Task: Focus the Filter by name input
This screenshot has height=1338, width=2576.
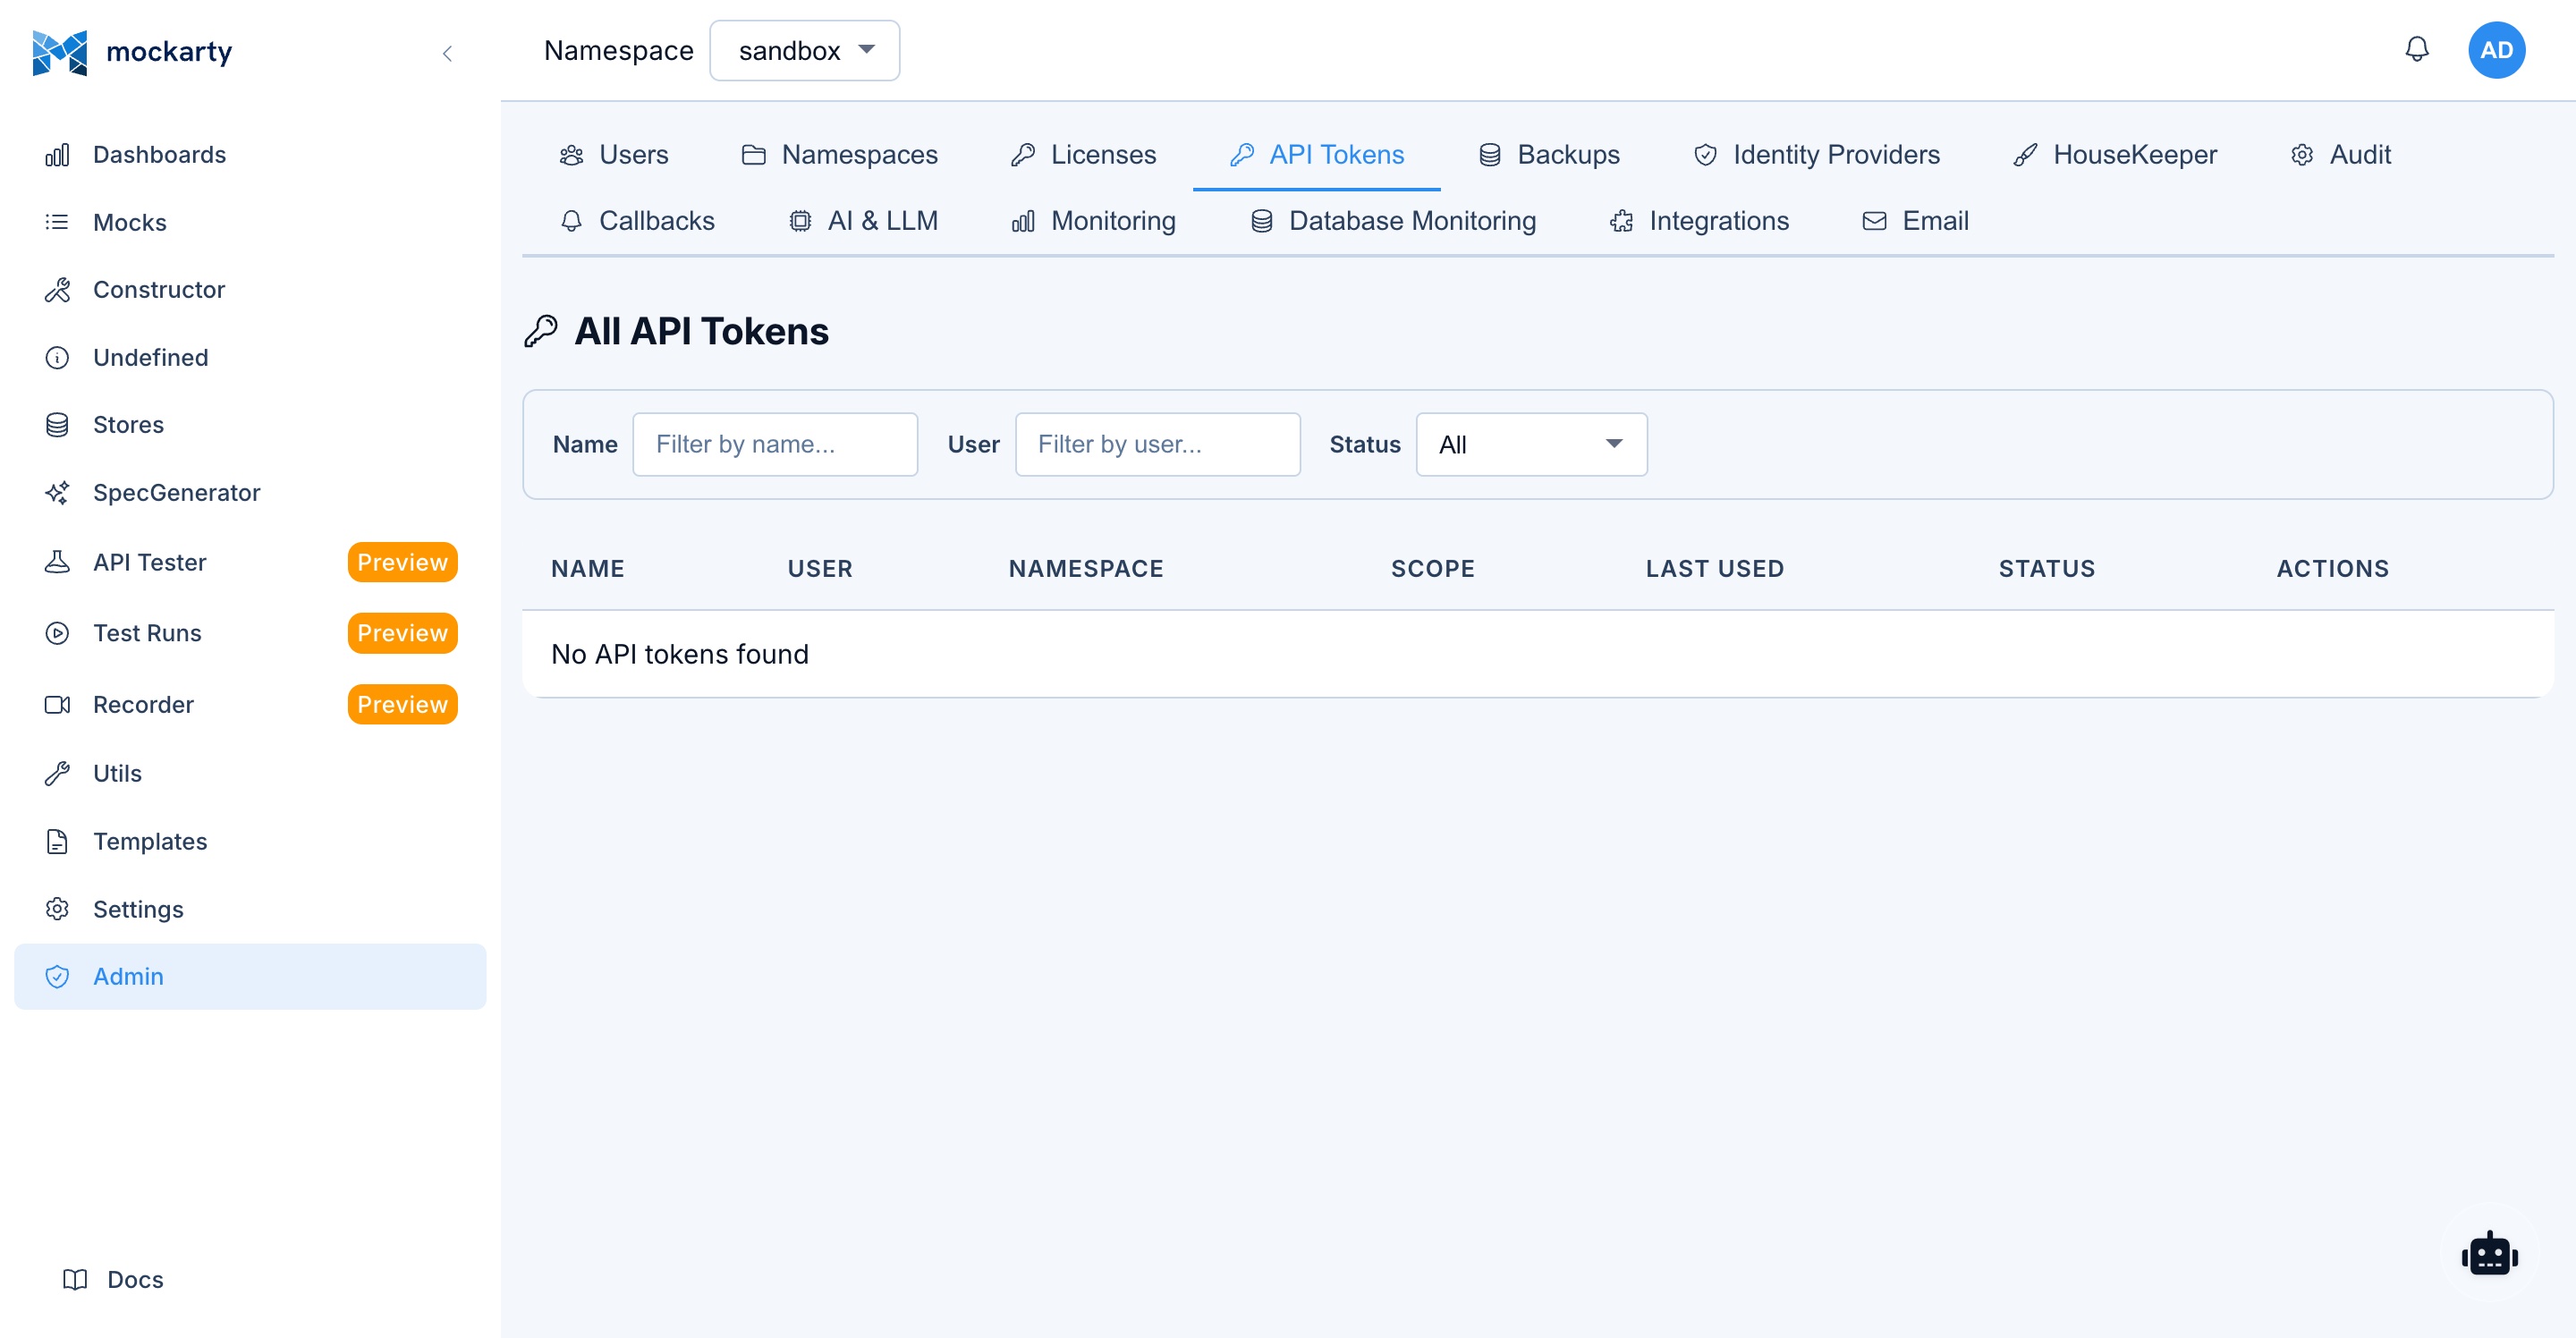Action: click(775, 444)
